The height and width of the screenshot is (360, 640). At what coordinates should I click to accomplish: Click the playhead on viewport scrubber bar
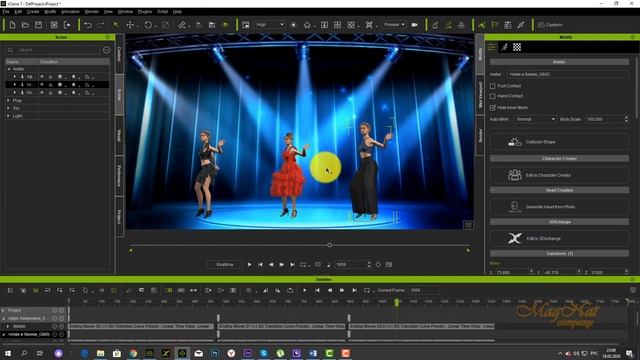click(x=329, y=245)
